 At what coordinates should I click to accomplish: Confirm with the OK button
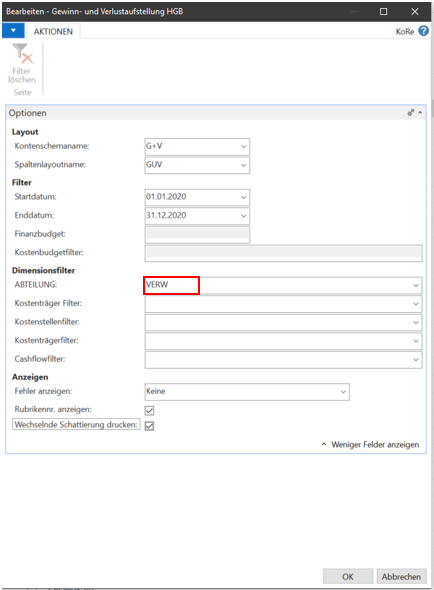[x=348, y=576]
